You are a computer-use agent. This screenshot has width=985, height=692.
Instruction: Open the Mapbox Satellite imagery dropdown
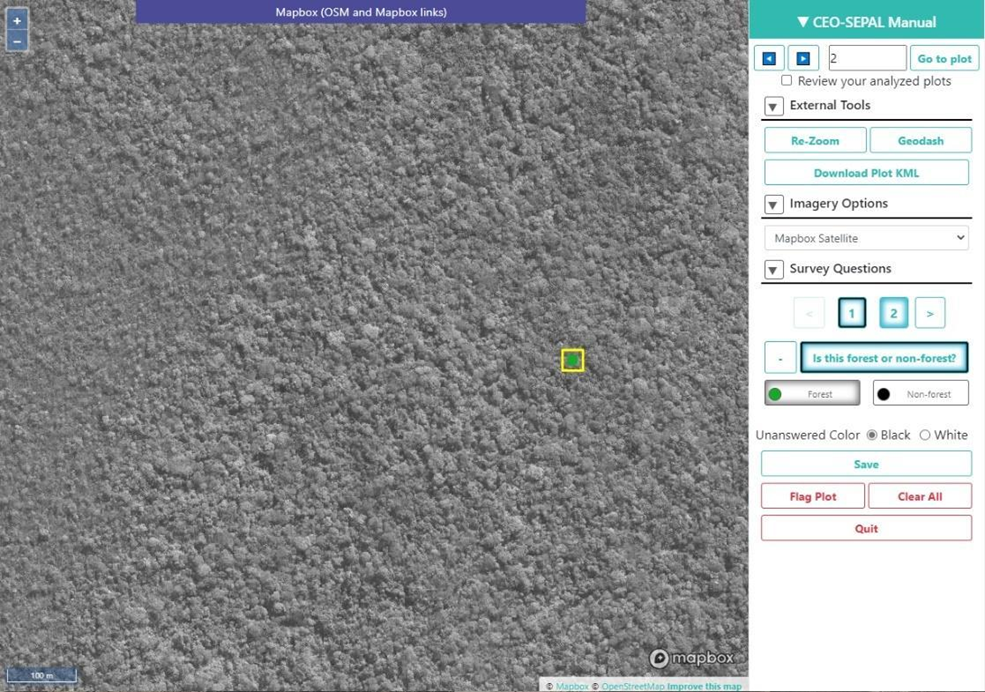pos(866,238)
